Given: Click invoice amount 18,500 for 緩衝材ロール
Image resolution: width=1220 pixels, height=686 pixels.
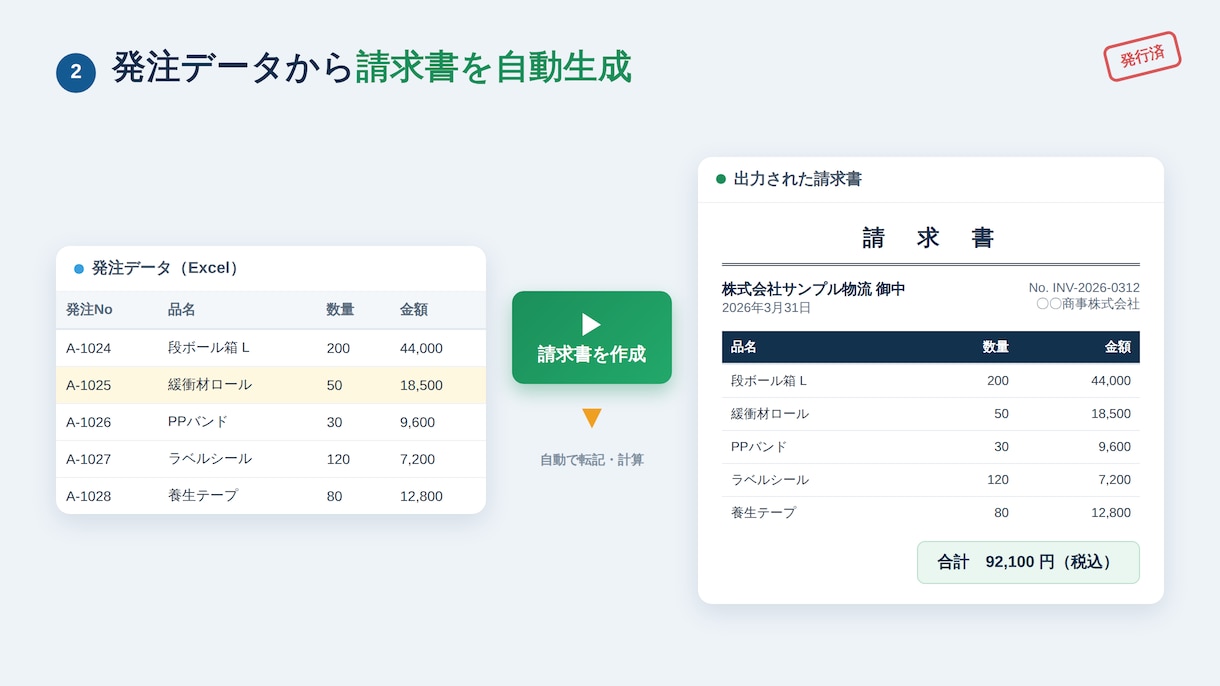Looking at the screenshot, I should (x=1111, y=414).
